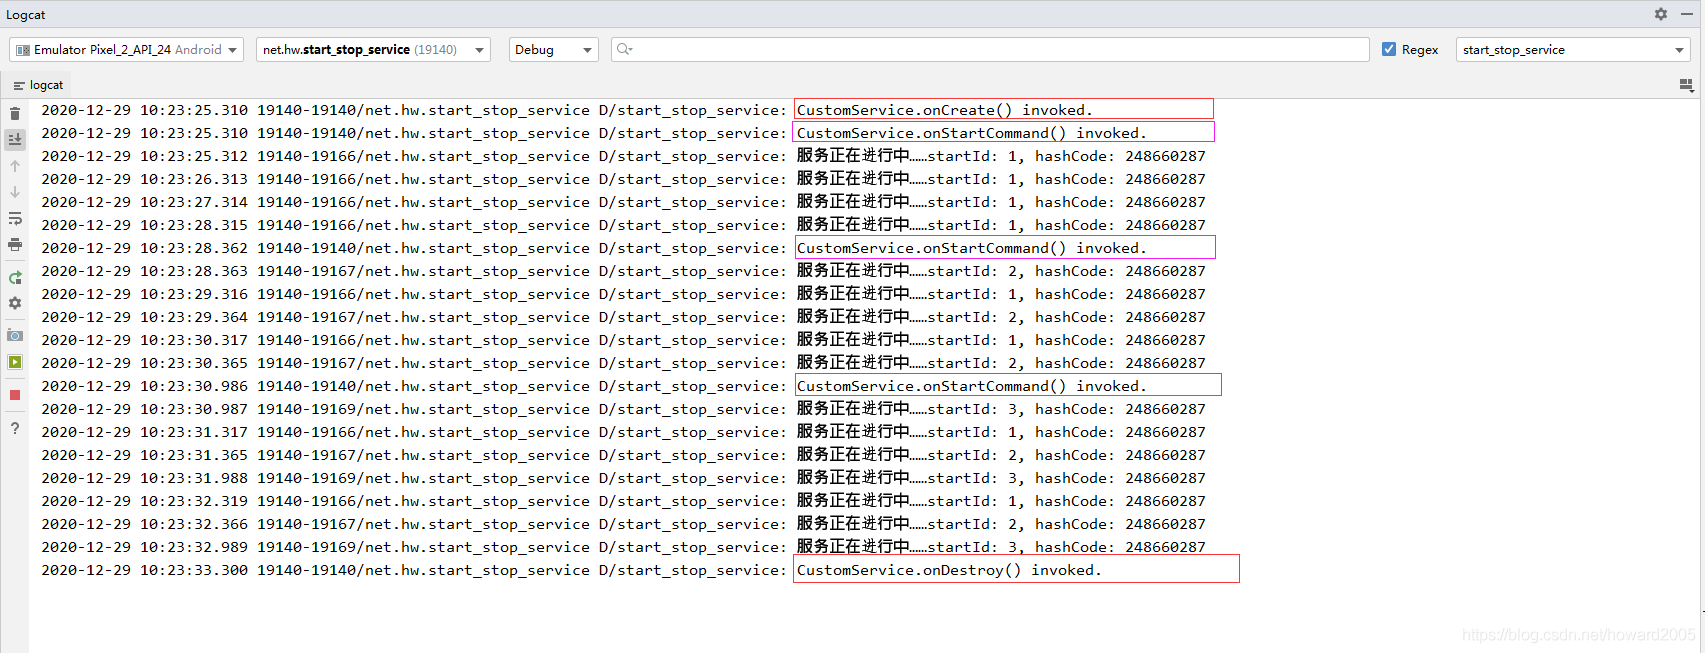This screenshot has width=1705, height=653.
Task: Open Logcat header settings gear in sidebar
Action: coord(15,303)
